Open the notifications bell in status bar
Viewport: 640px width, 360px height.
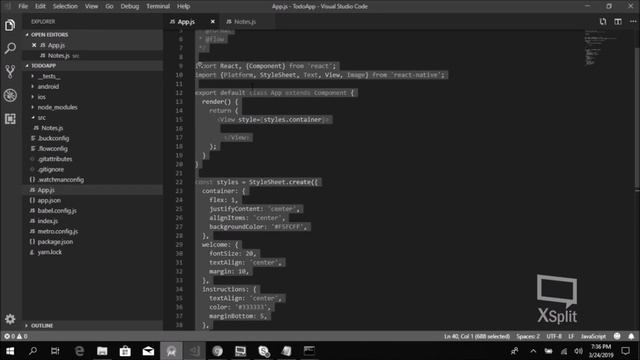[x=631, y=336]
